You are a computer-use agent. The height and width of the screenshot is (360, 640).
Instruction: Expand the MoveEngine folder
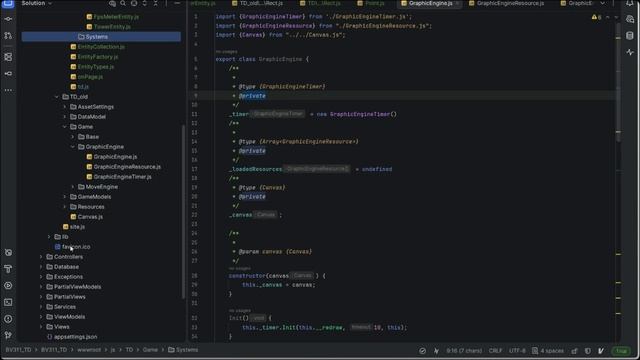[73, 187]
